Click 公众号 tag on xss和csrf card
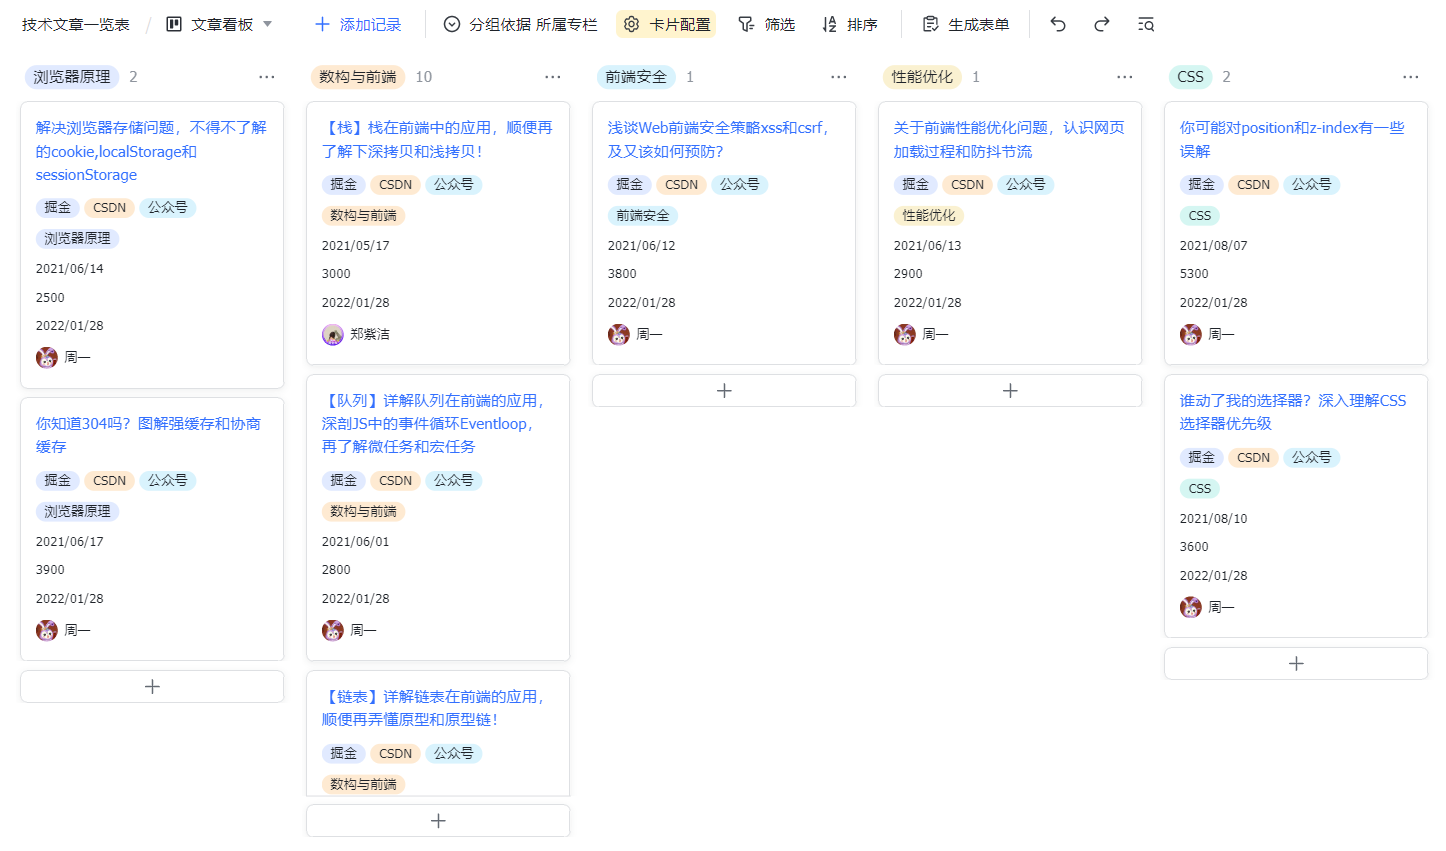1446x851 pixels. coord(740,185)
